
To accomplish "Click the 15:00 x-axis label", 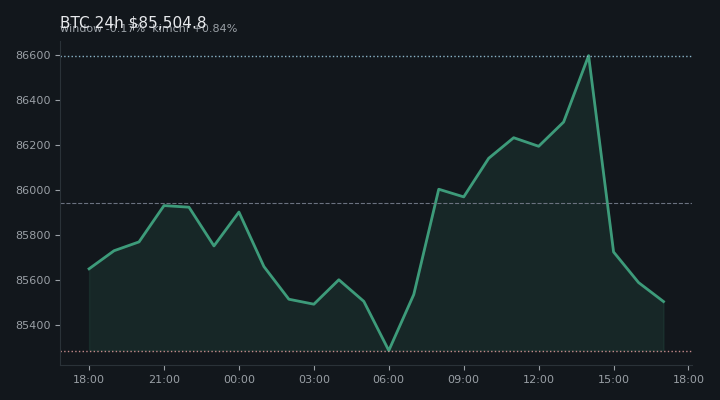I will coord(613,379).
